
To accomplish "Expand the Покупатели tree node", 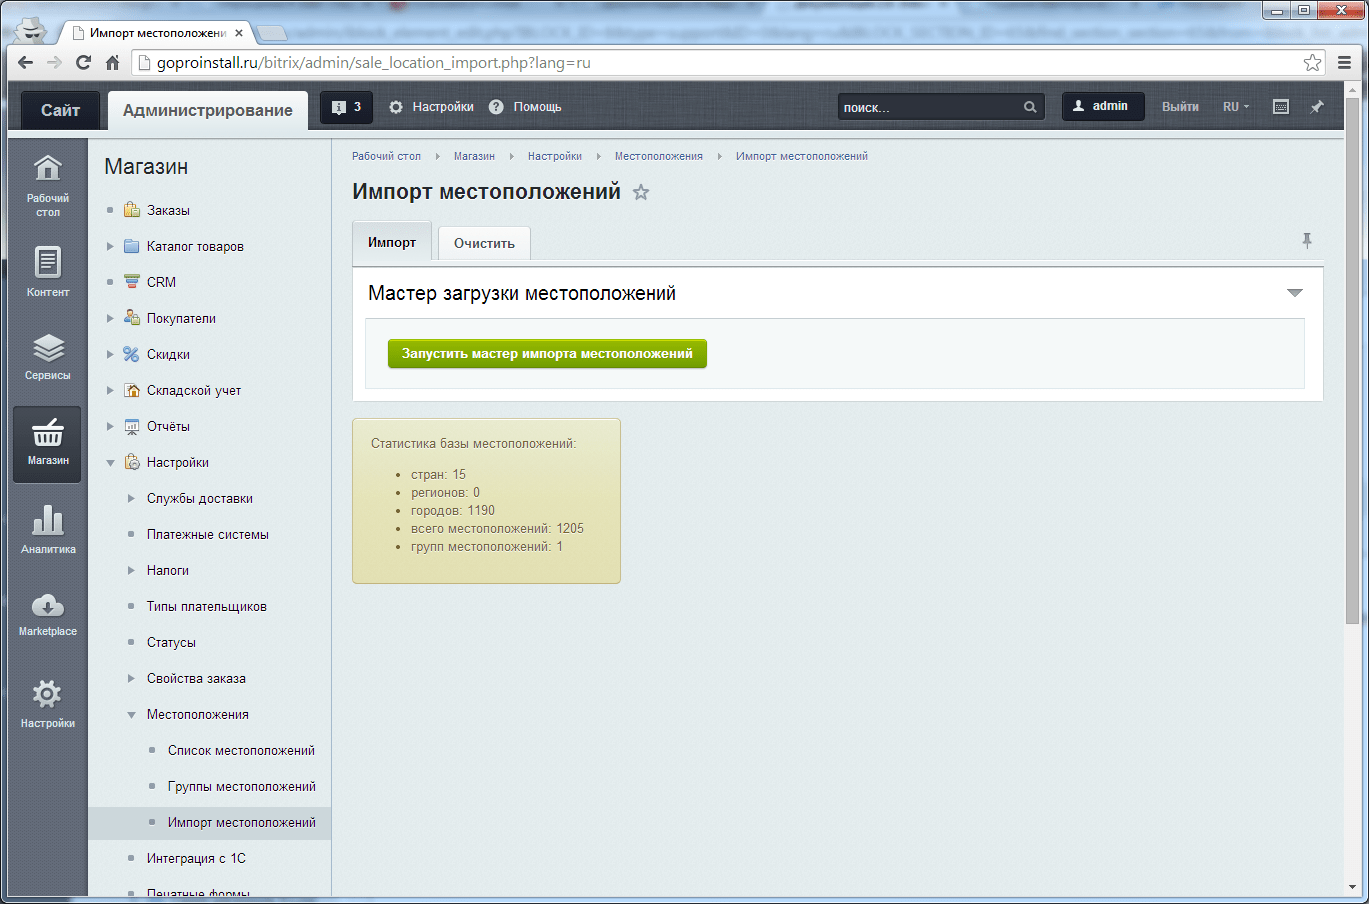I will point(110,318).
